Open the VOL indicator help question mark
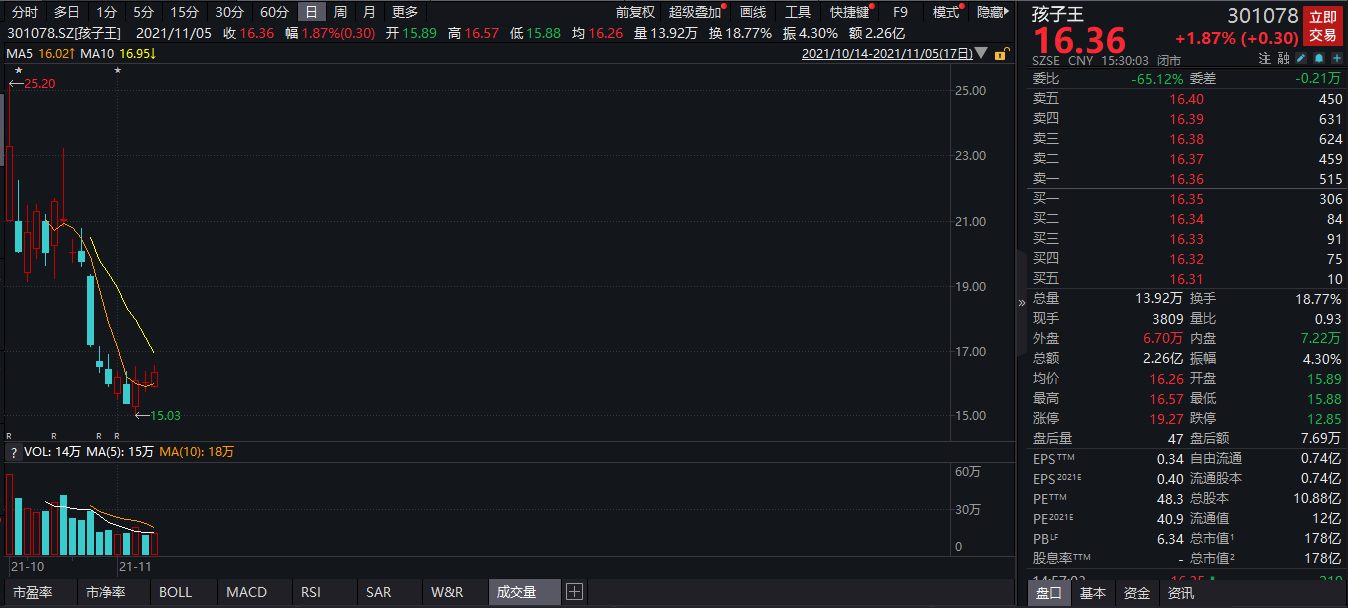Viewport: 1348px width, 608px height. coord(13,453)
